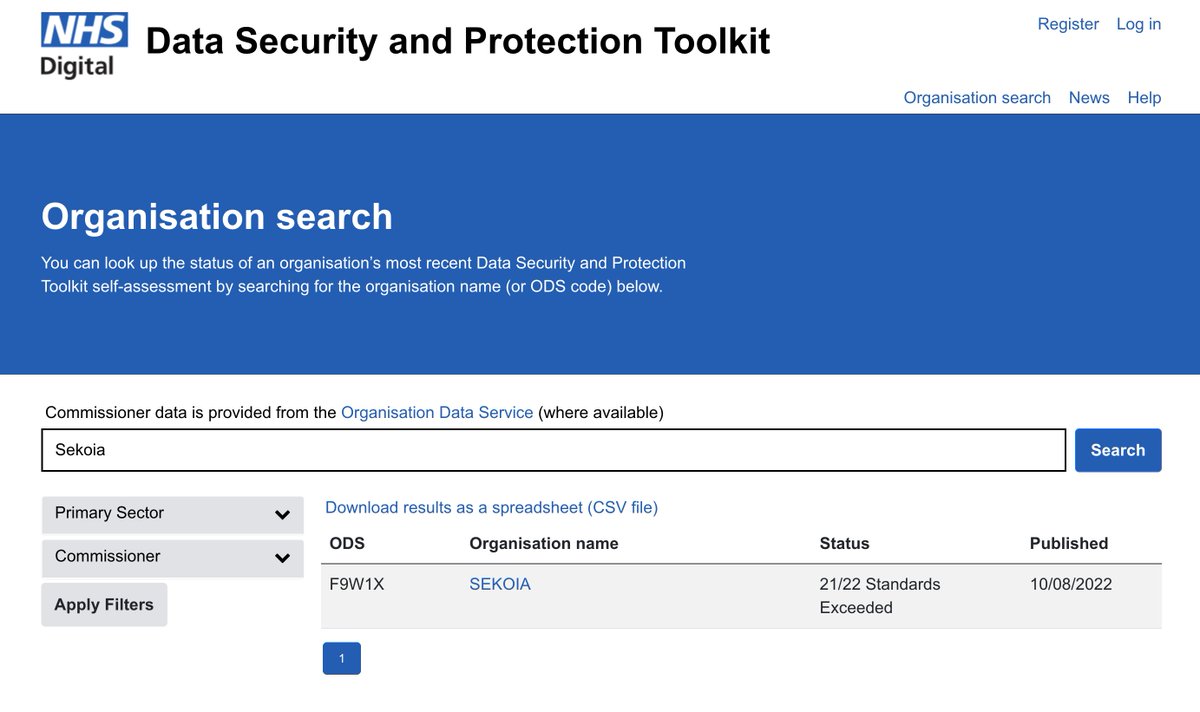1200x712 pixels.
Task: Click the Status column header
Action: (x=844, y=544)
